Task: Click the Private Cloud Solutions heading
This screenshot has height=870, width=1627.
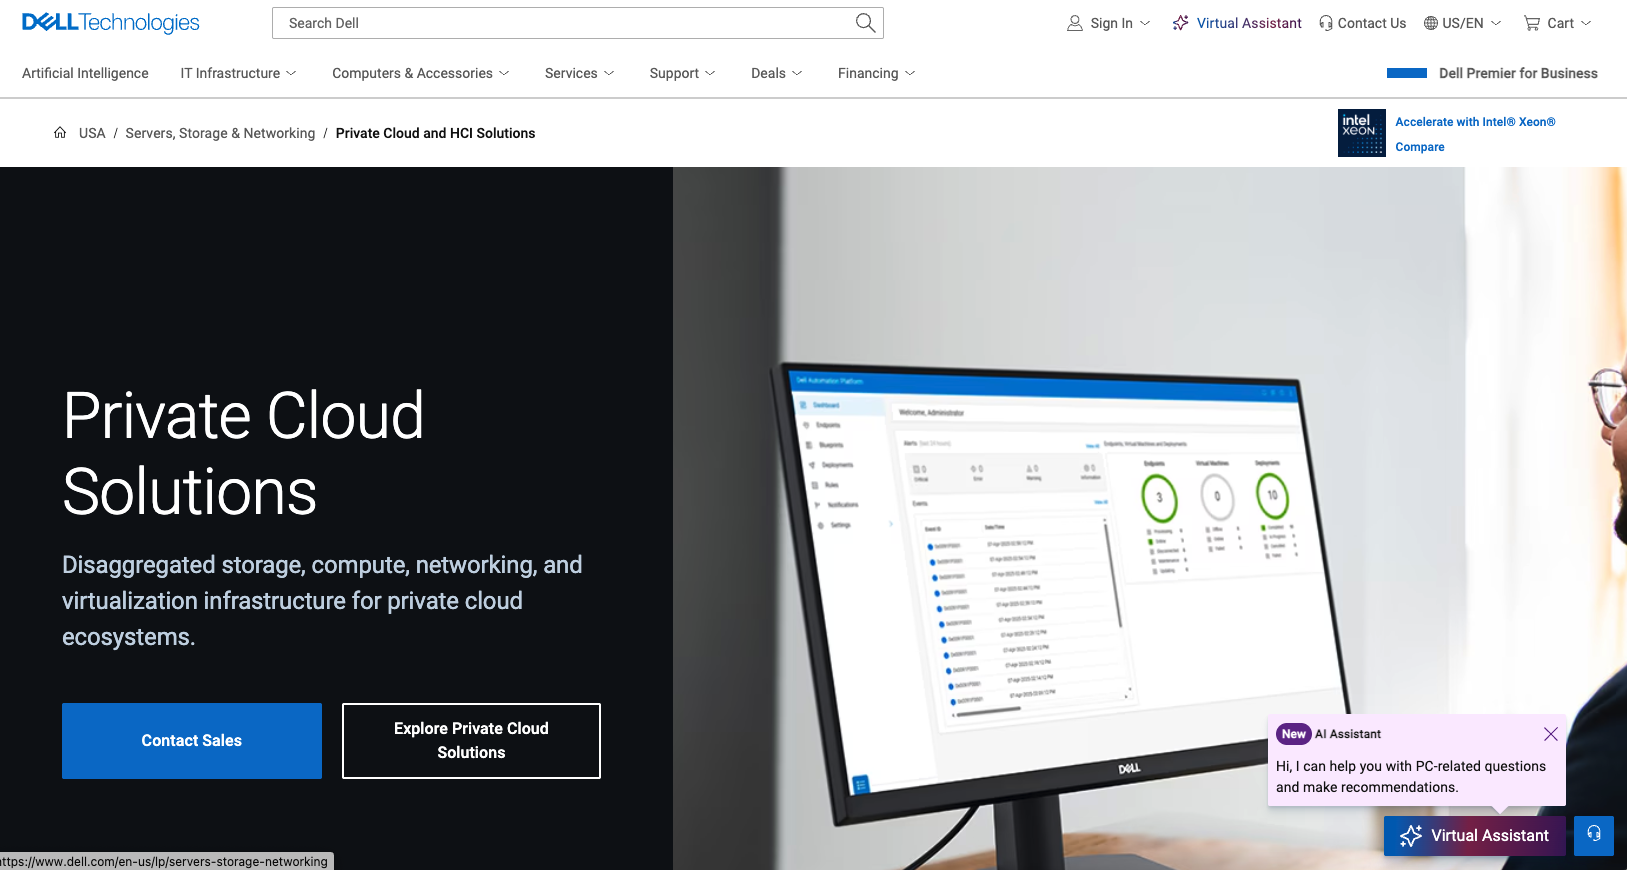Action: tap(243, 454)
